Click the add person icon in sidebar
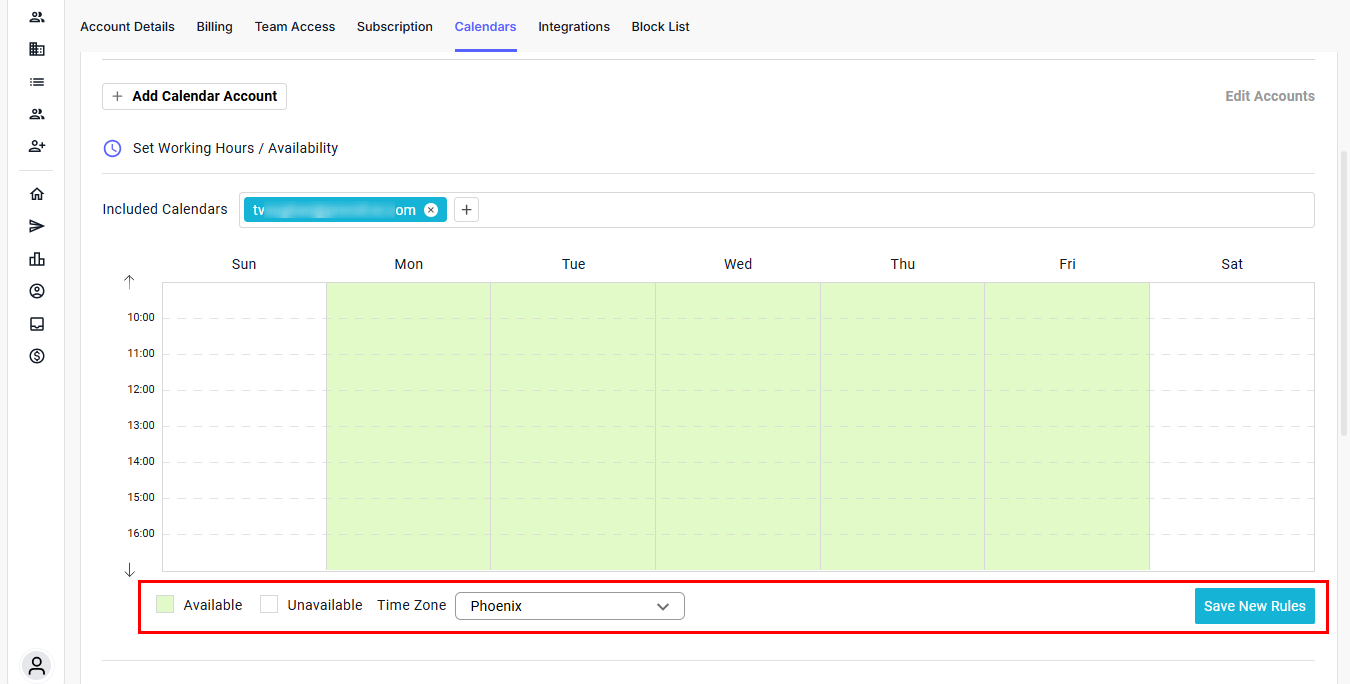The height and width of the screenshot is (684, 1350). [x=37, y=146]
